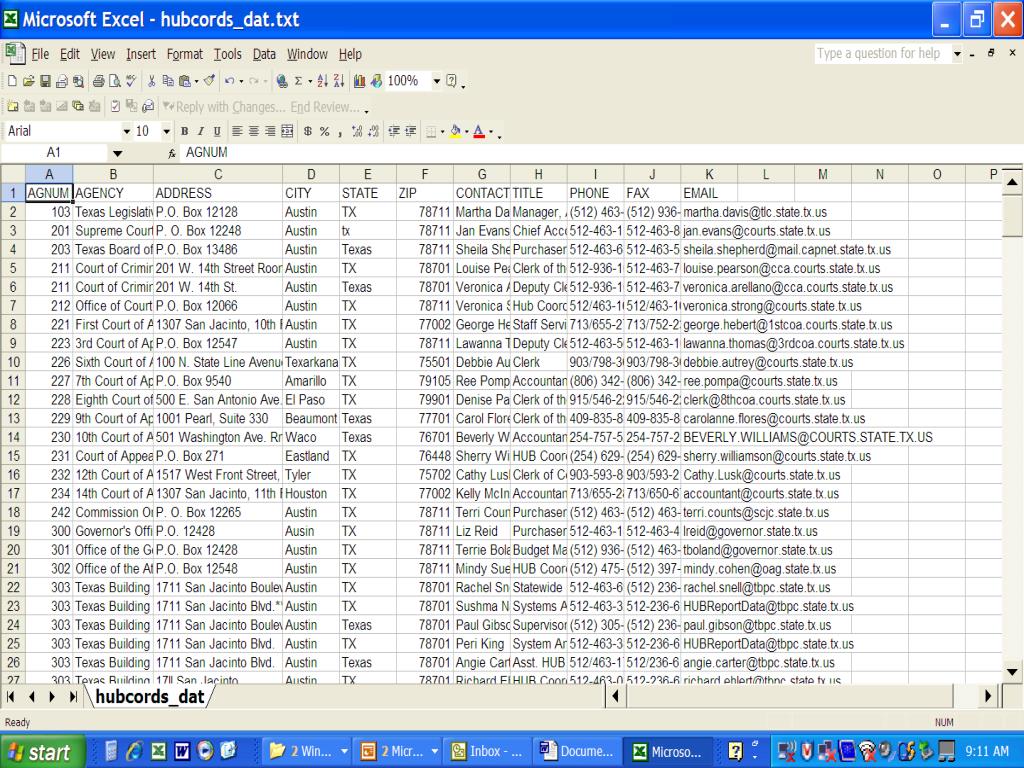Click the Name Box showing A1
Viewport: 1024px width, 768px height.
pos(54,153)
